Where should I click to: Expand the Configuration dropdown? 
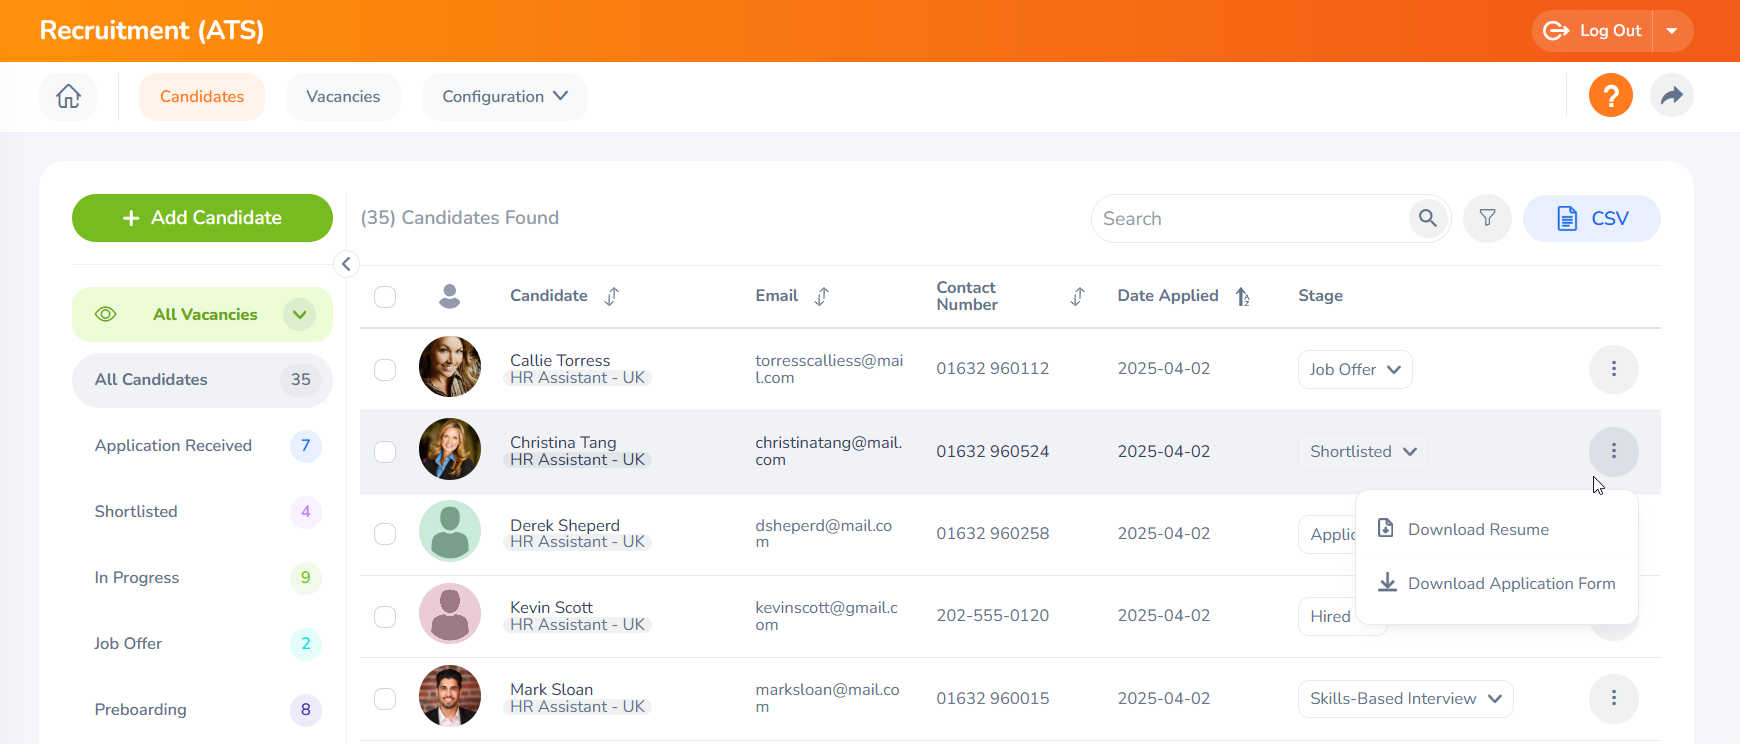point(504,97)
